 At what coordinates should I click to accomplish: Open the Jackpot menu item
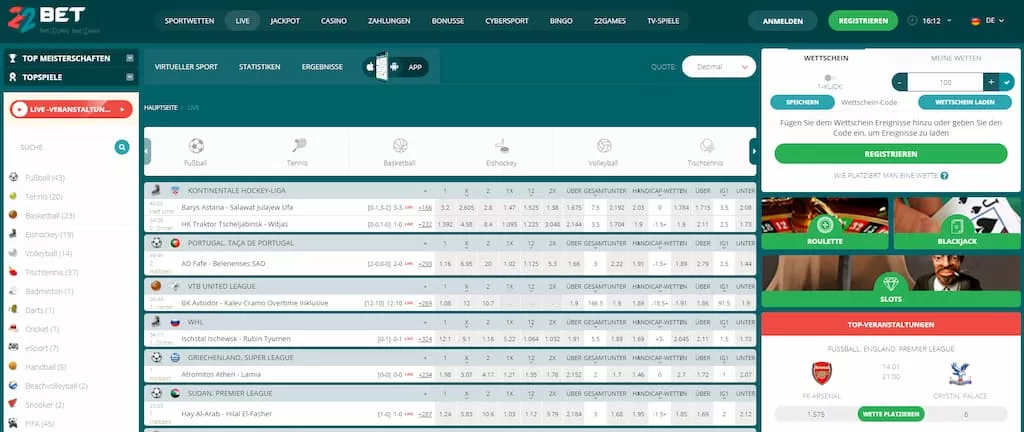(x=285, y=21)
